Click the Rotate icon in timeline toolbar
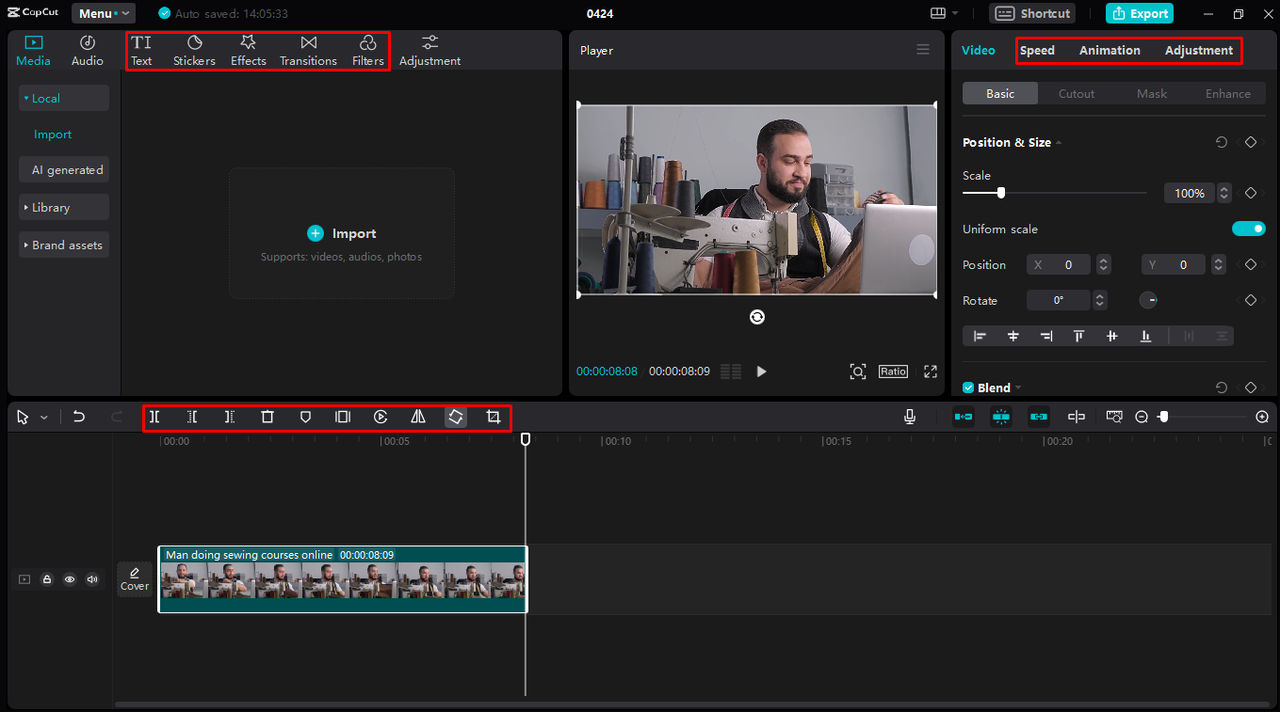 pyautogui.click(x=455, y=417)
